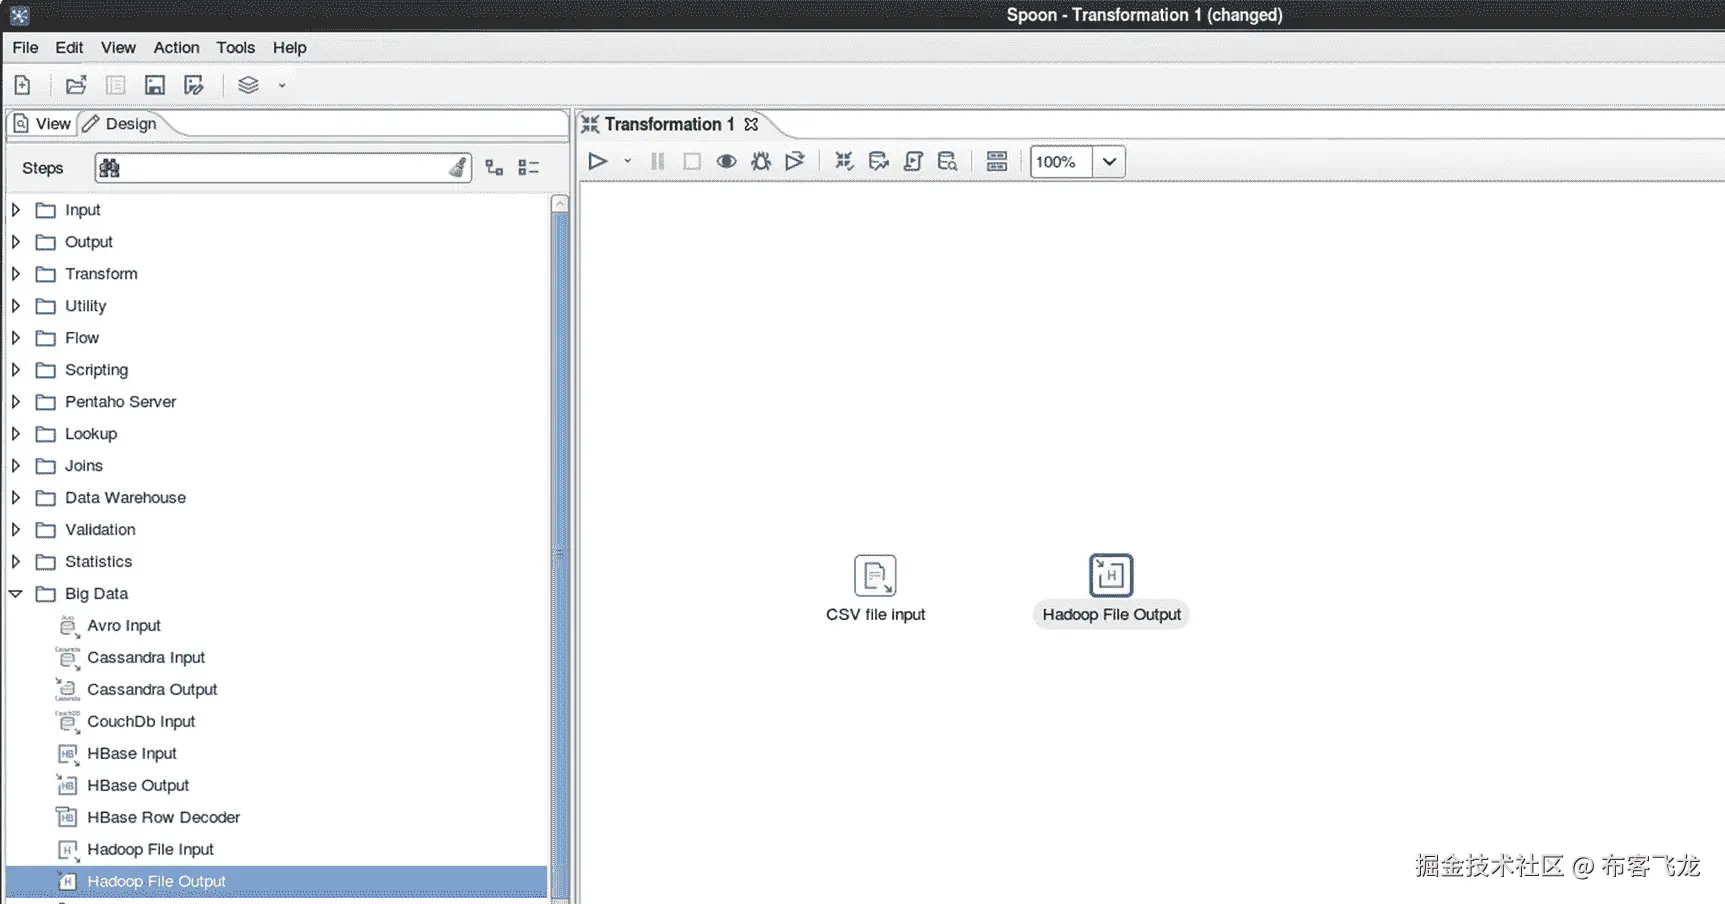Screen dimensions: 1725x904
Task: Expand the Utility folder arrow
Action: click(16, 306)
